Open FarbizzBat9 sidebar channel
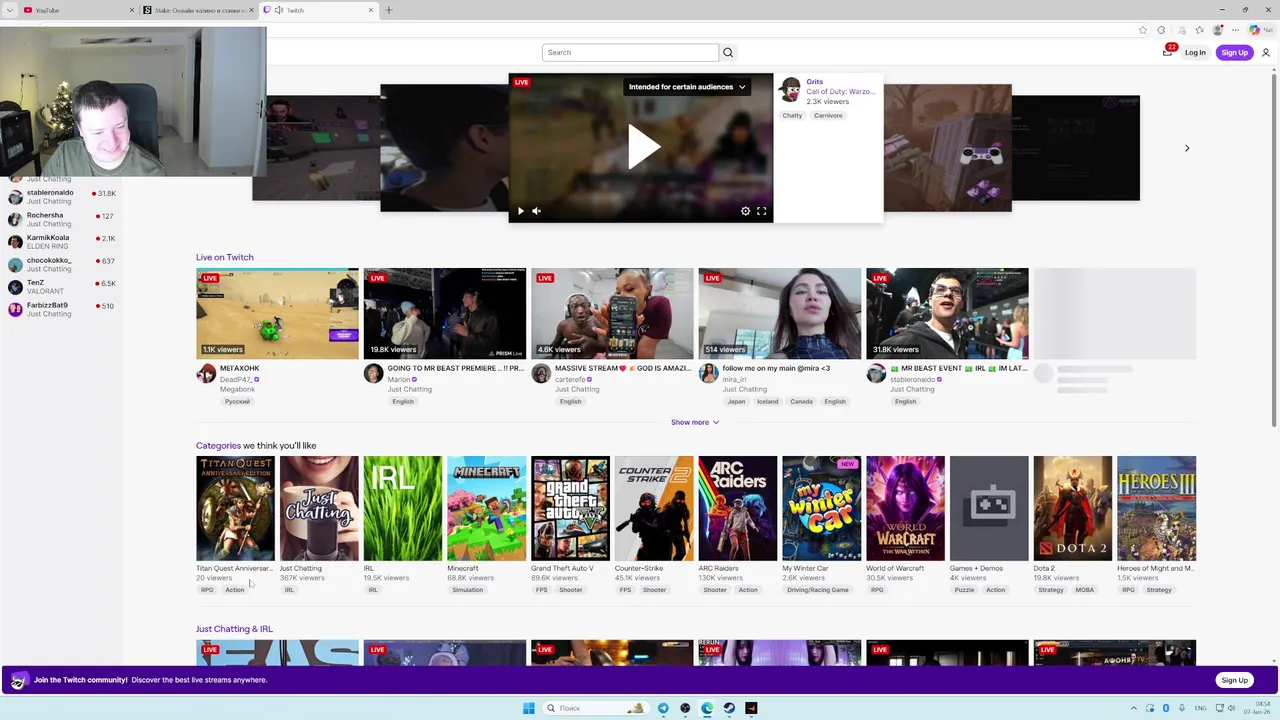Viewport: 1280px width, 720px height. tap(62, 309)
